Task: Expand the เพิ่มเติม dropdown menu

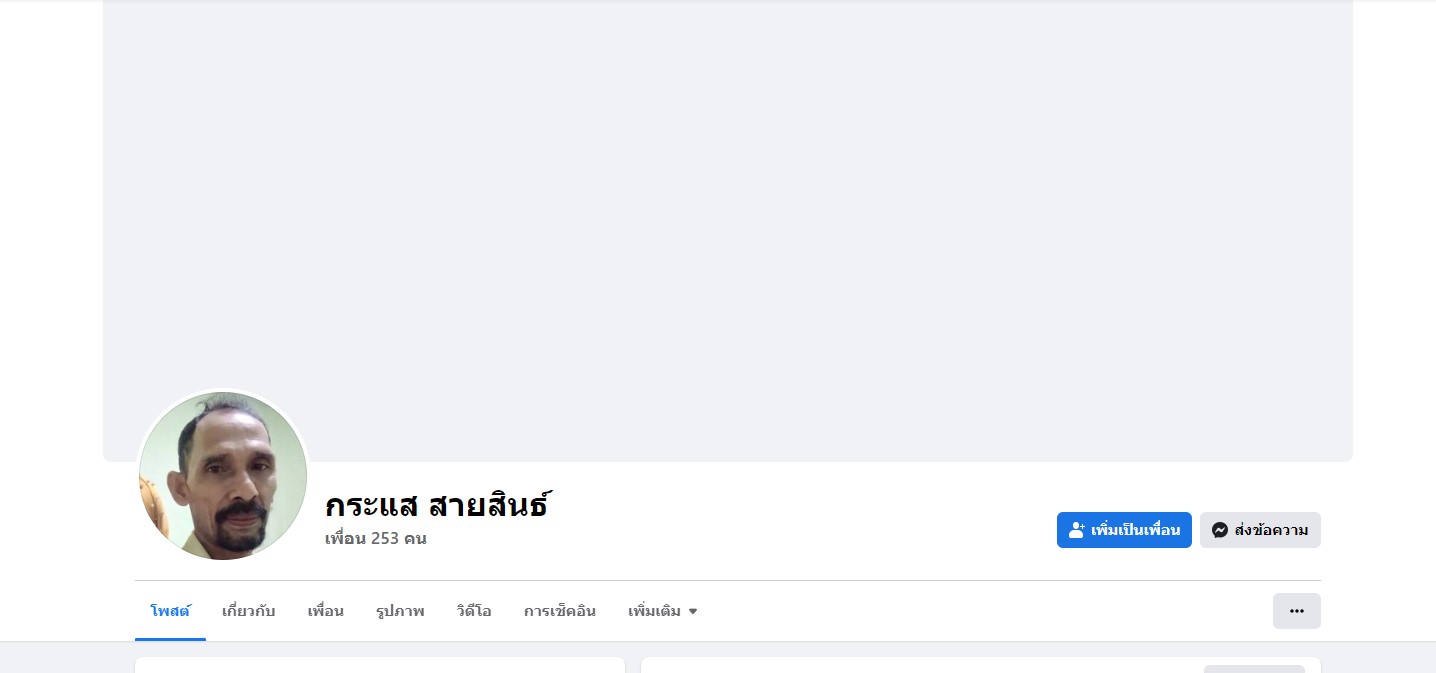Action: point(663,611)
